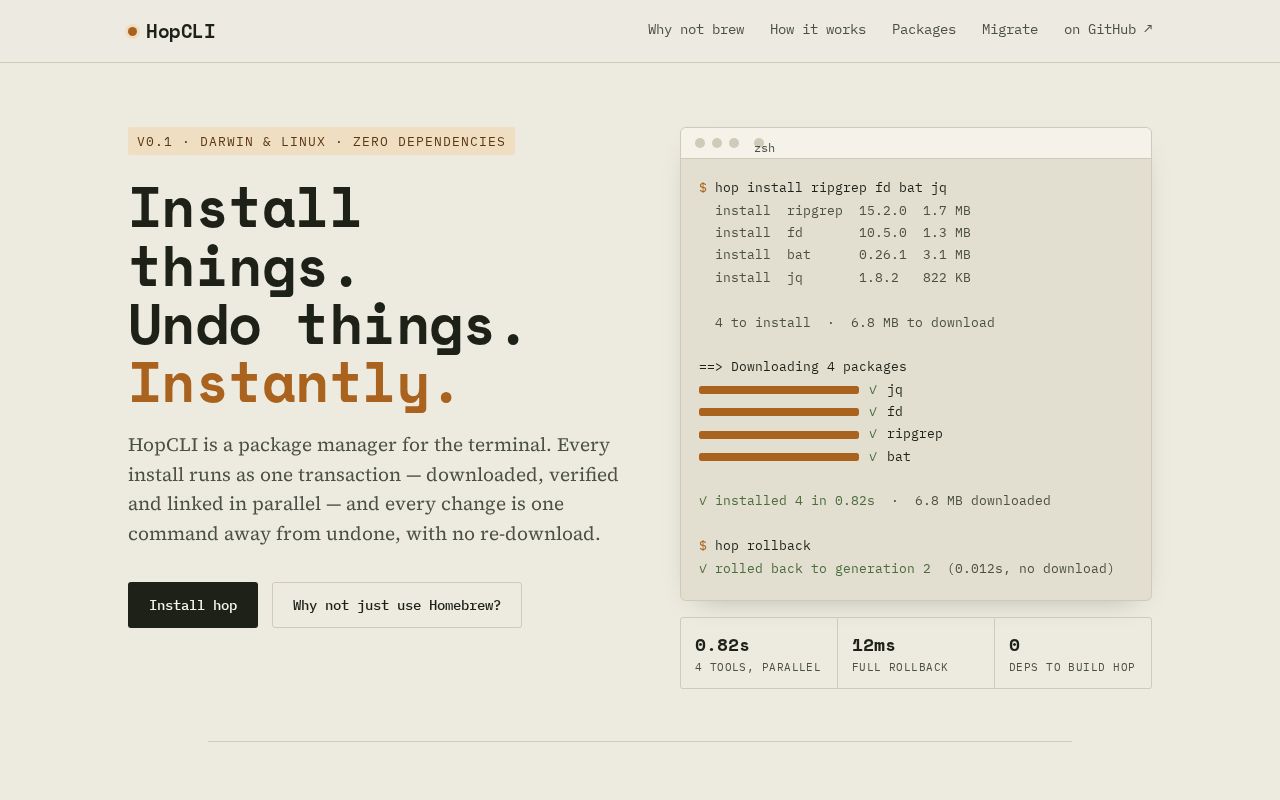The height and width of the screenshot is (800, 1280).
Task: Click the HopCLI description paragraph
Action: click(373, 489)
